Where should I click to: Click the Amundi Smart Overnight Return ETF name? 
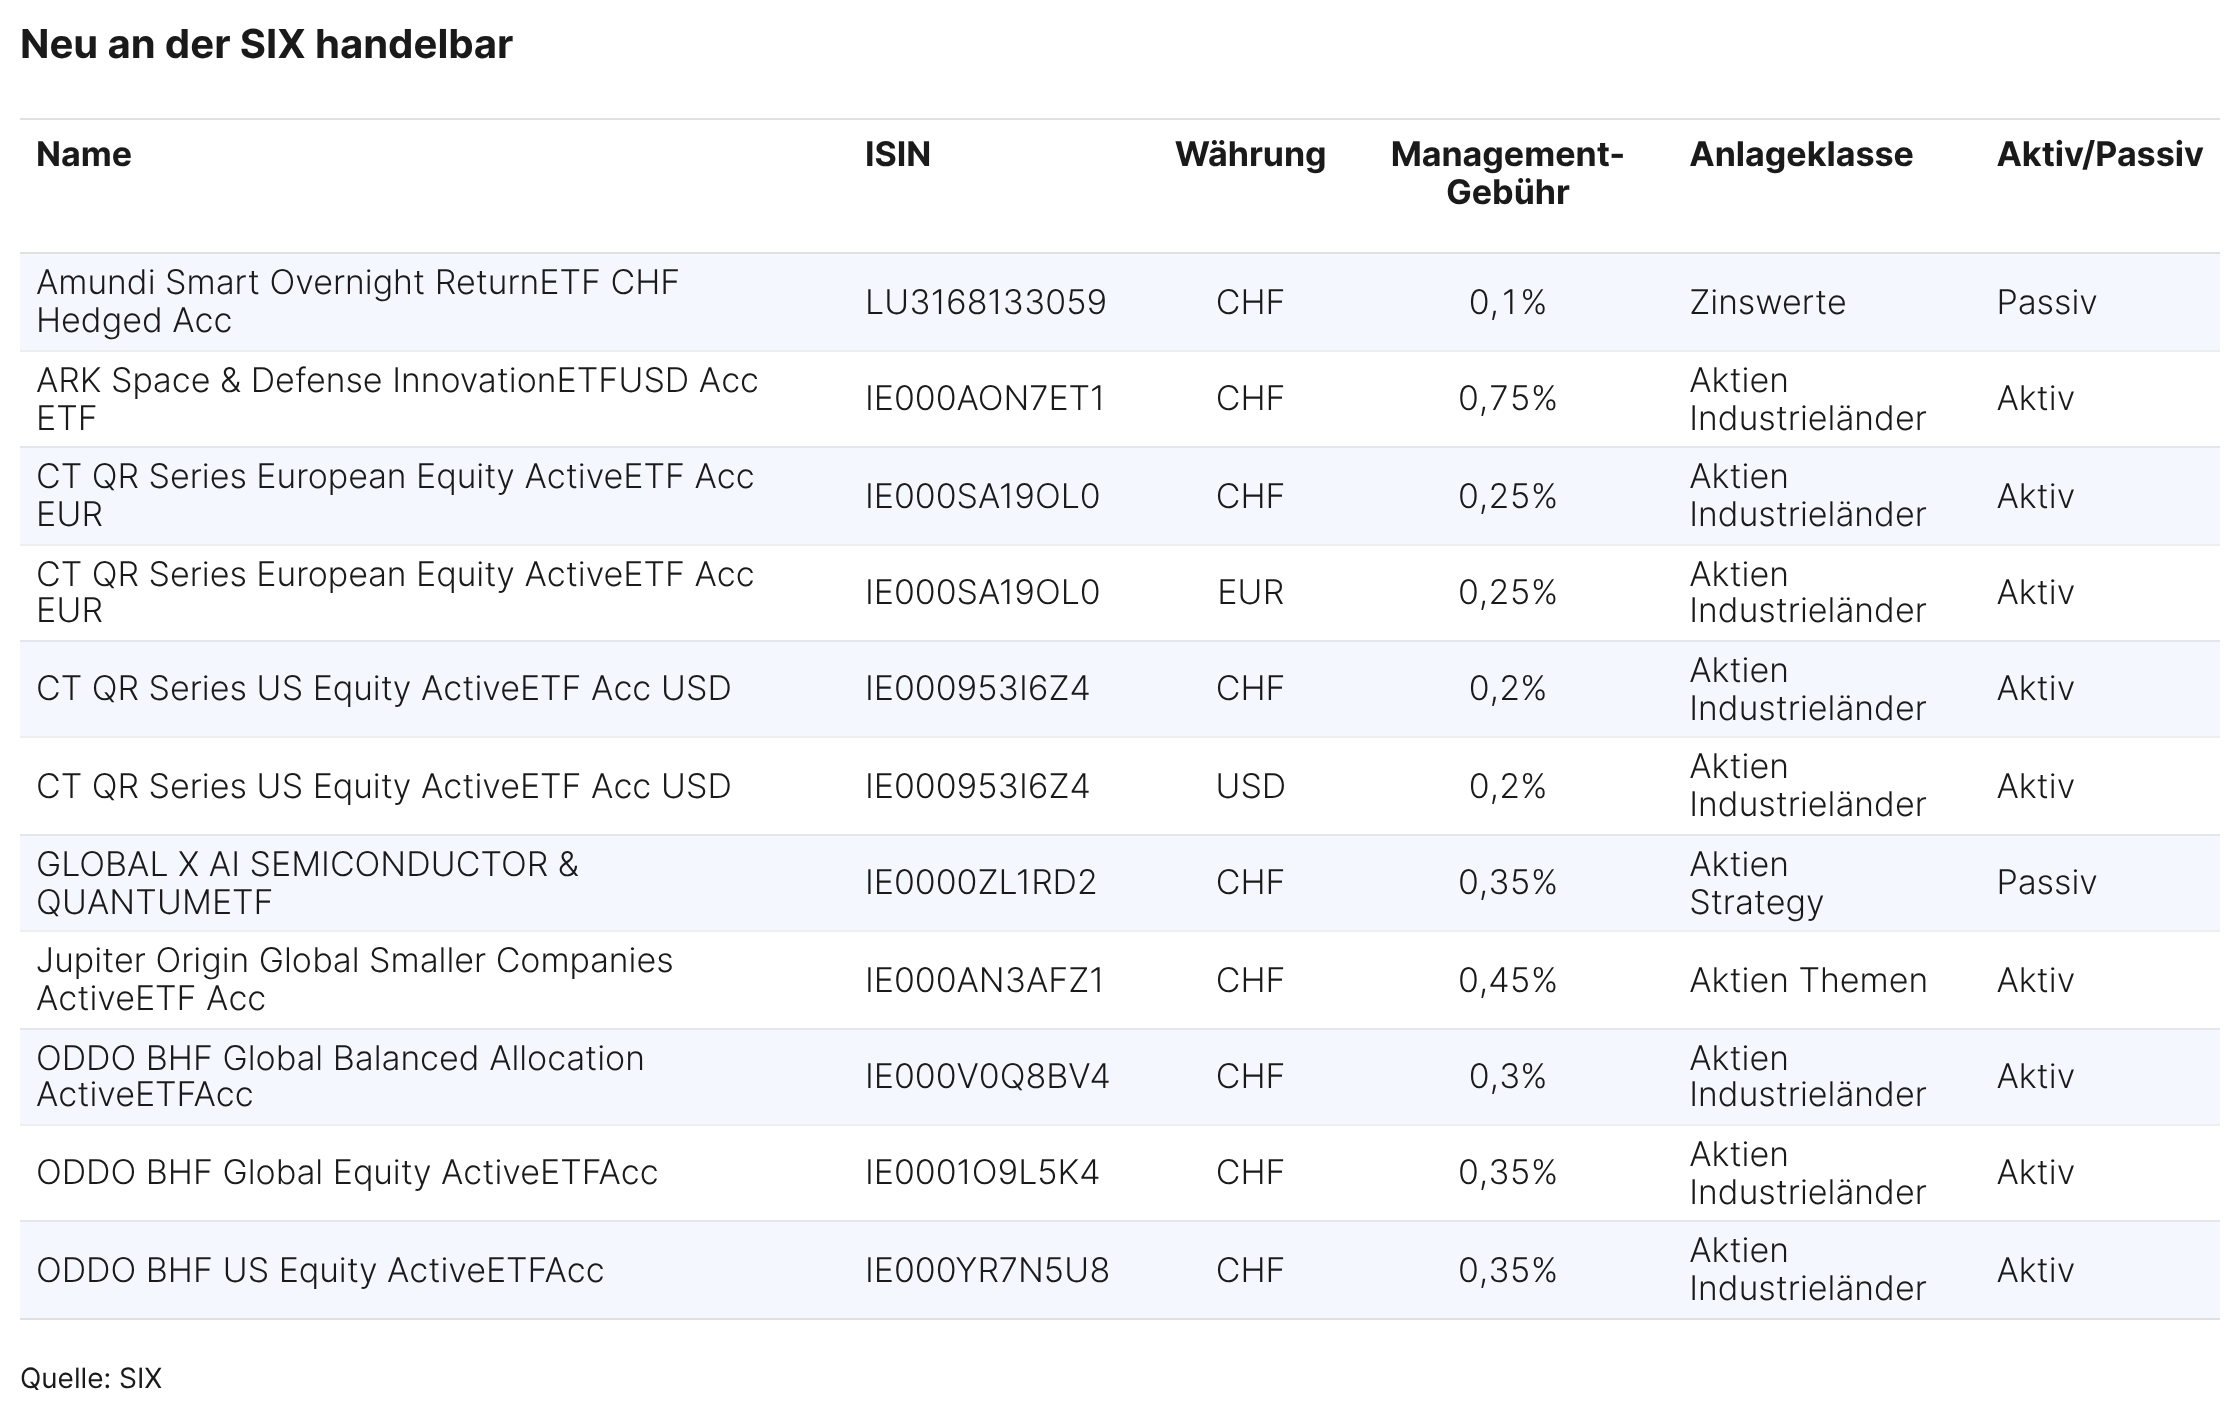357,301
